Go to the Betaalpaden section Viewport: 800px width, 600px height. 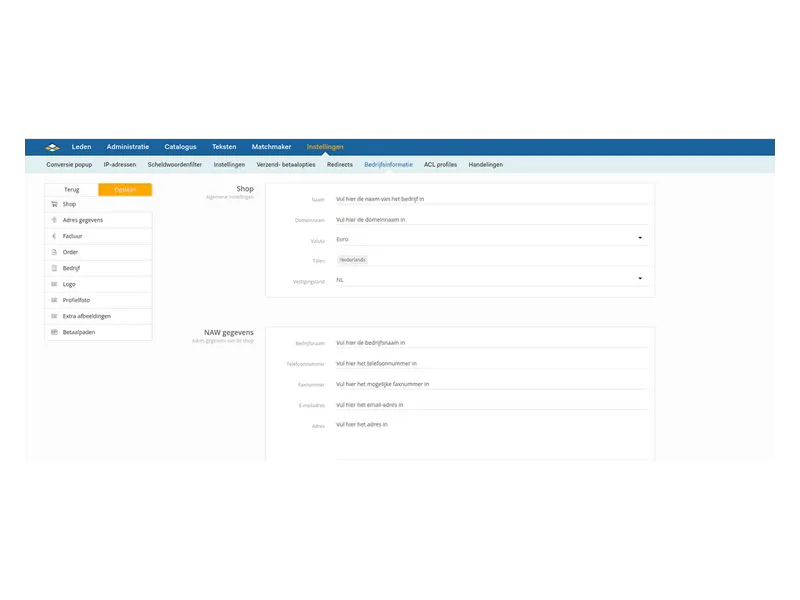tap(98, 332)
